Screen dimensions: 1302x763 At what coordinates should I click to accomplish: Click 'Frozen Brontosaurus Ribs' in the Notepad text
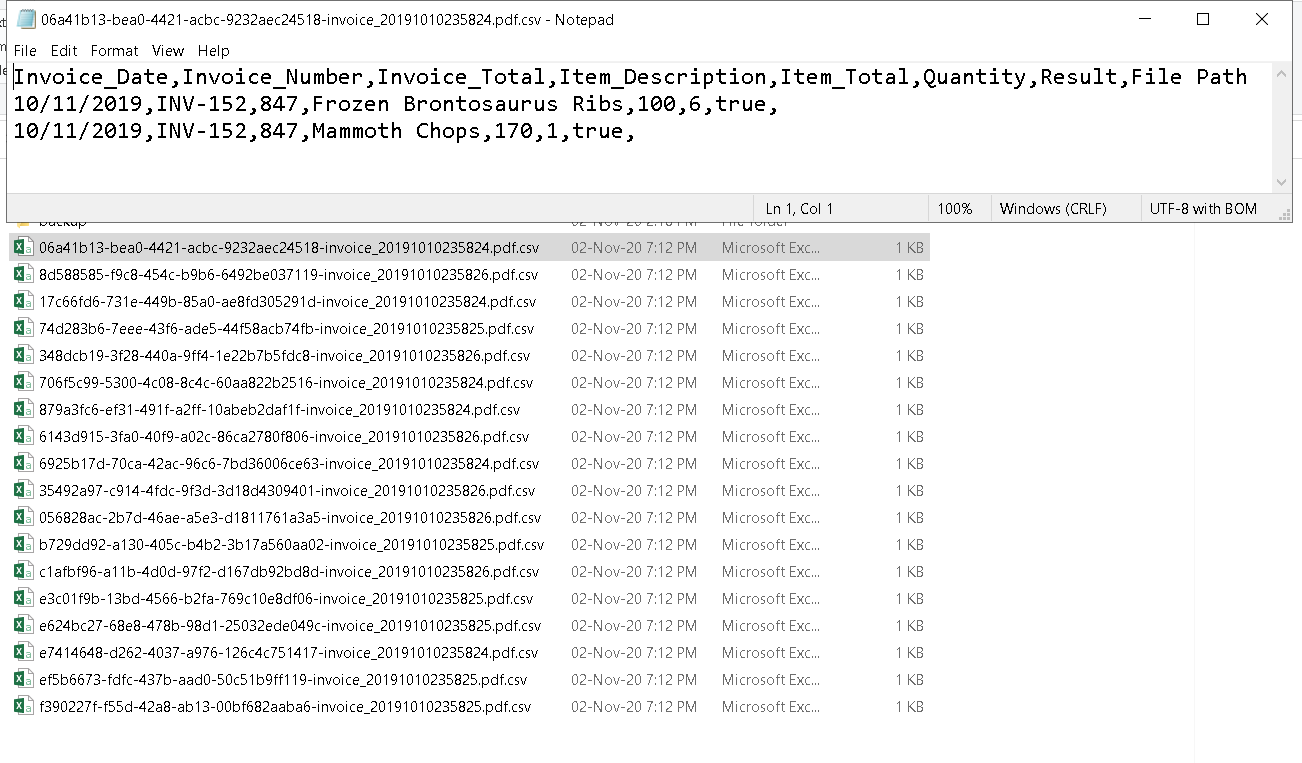[469, 104]
